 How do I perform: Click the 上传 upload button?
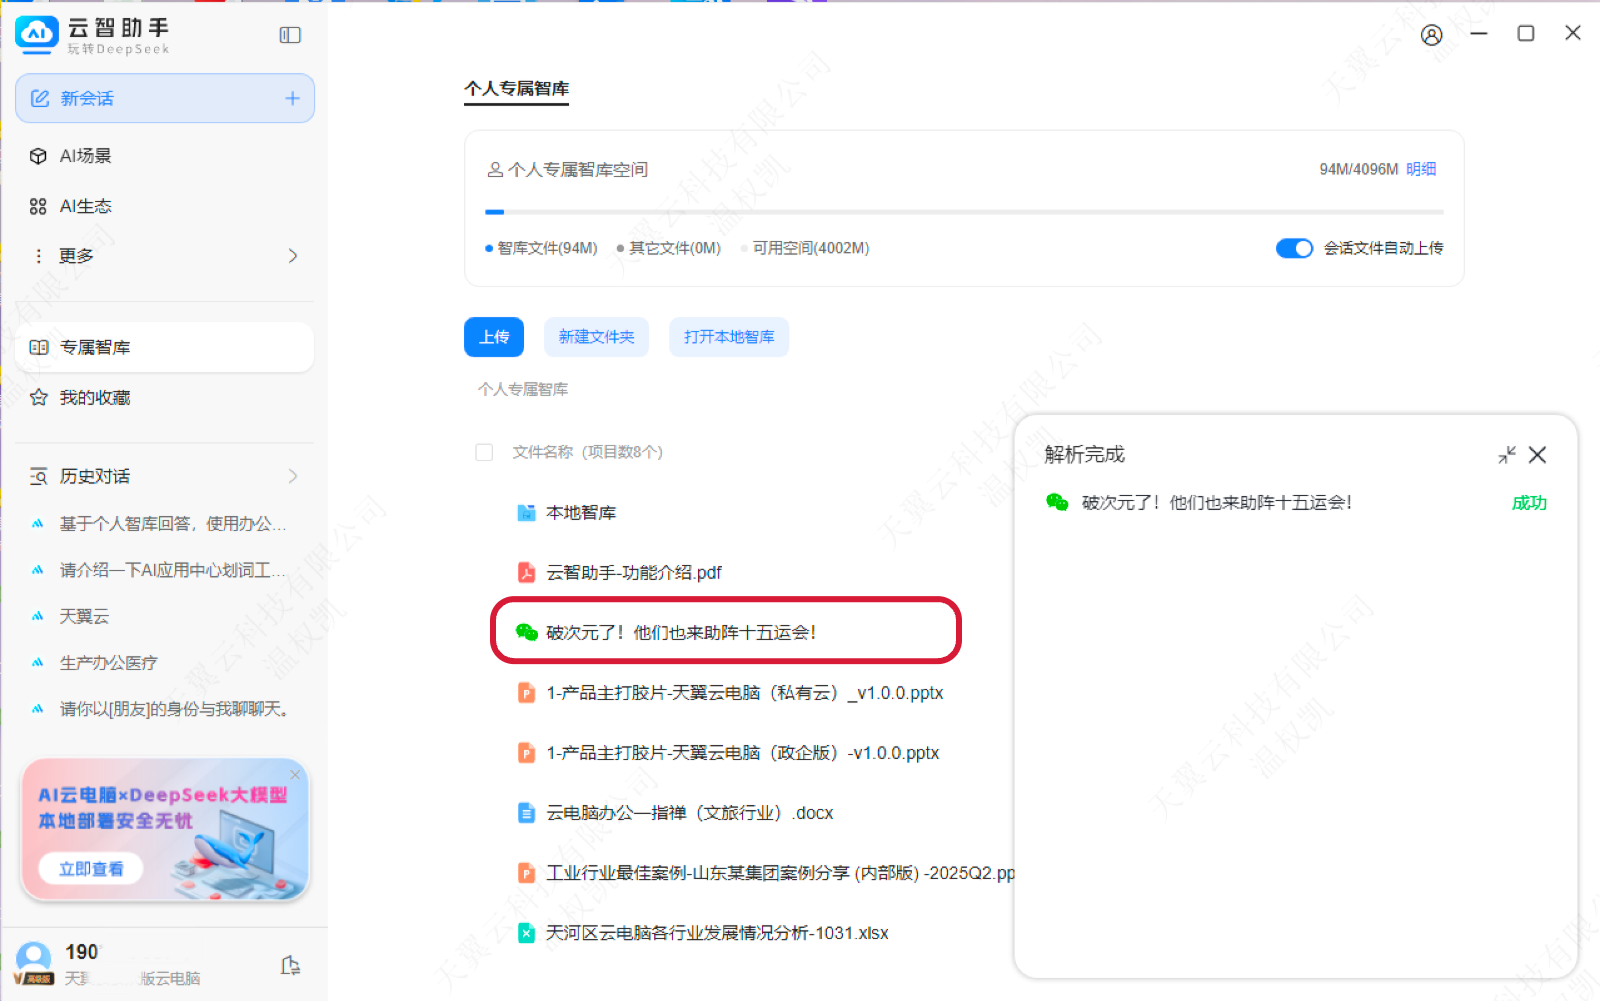pos(494,337)
